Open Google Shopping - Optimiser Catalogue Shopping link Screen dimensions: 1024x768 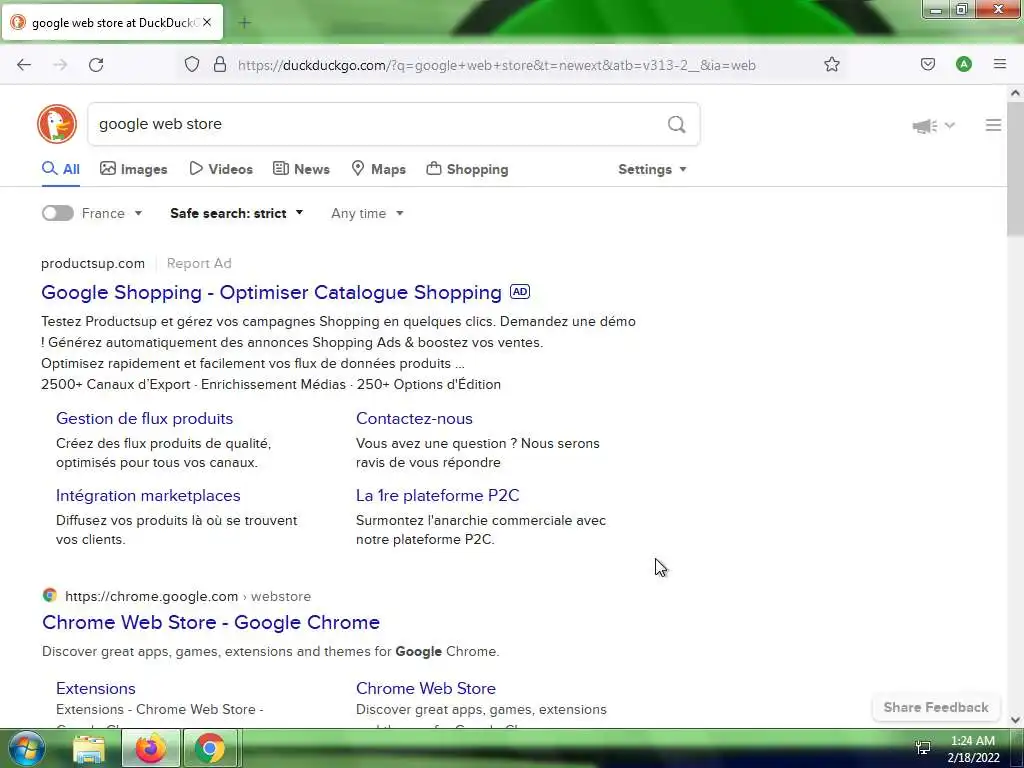271,292
